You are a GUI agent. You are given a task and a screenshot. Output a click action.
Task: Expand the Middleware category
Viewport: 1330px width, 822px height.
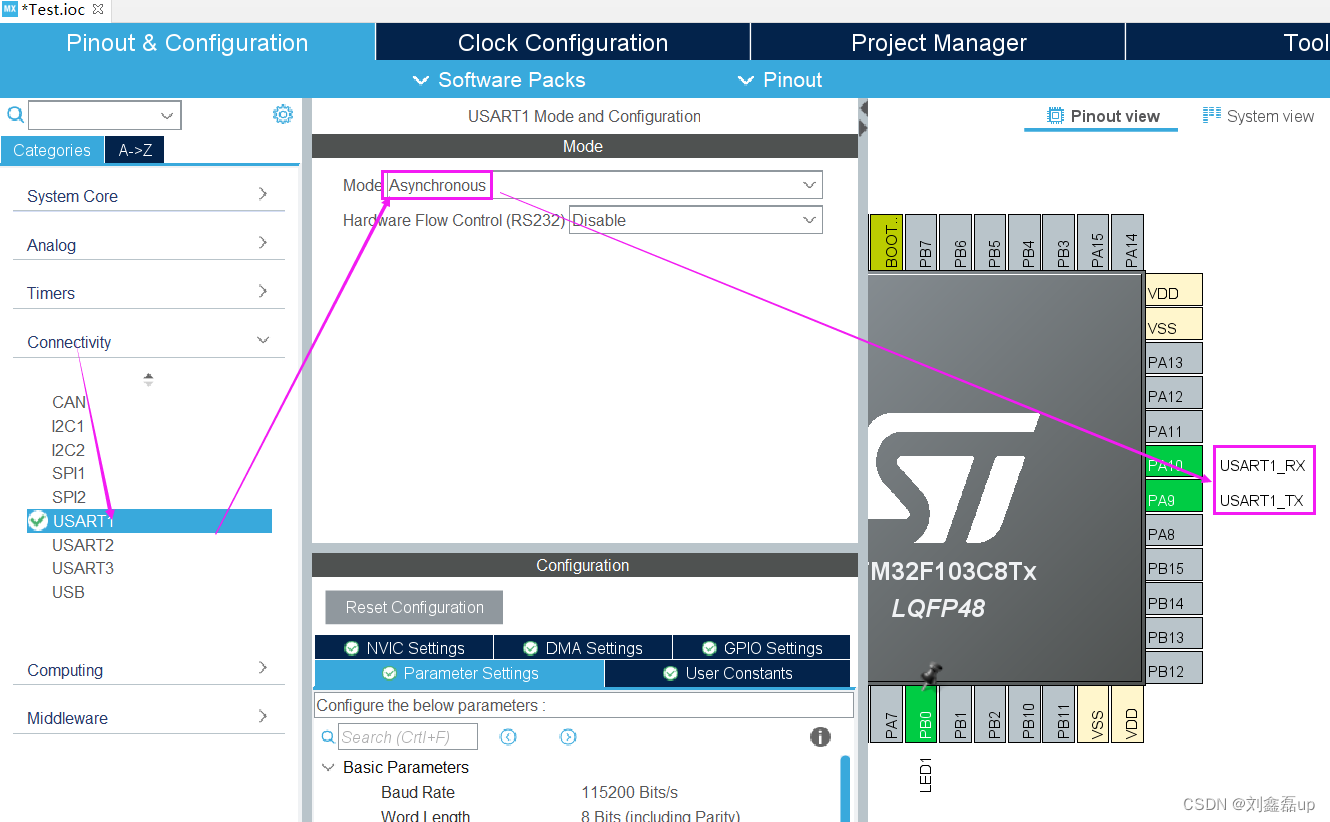tap(149, 717)
